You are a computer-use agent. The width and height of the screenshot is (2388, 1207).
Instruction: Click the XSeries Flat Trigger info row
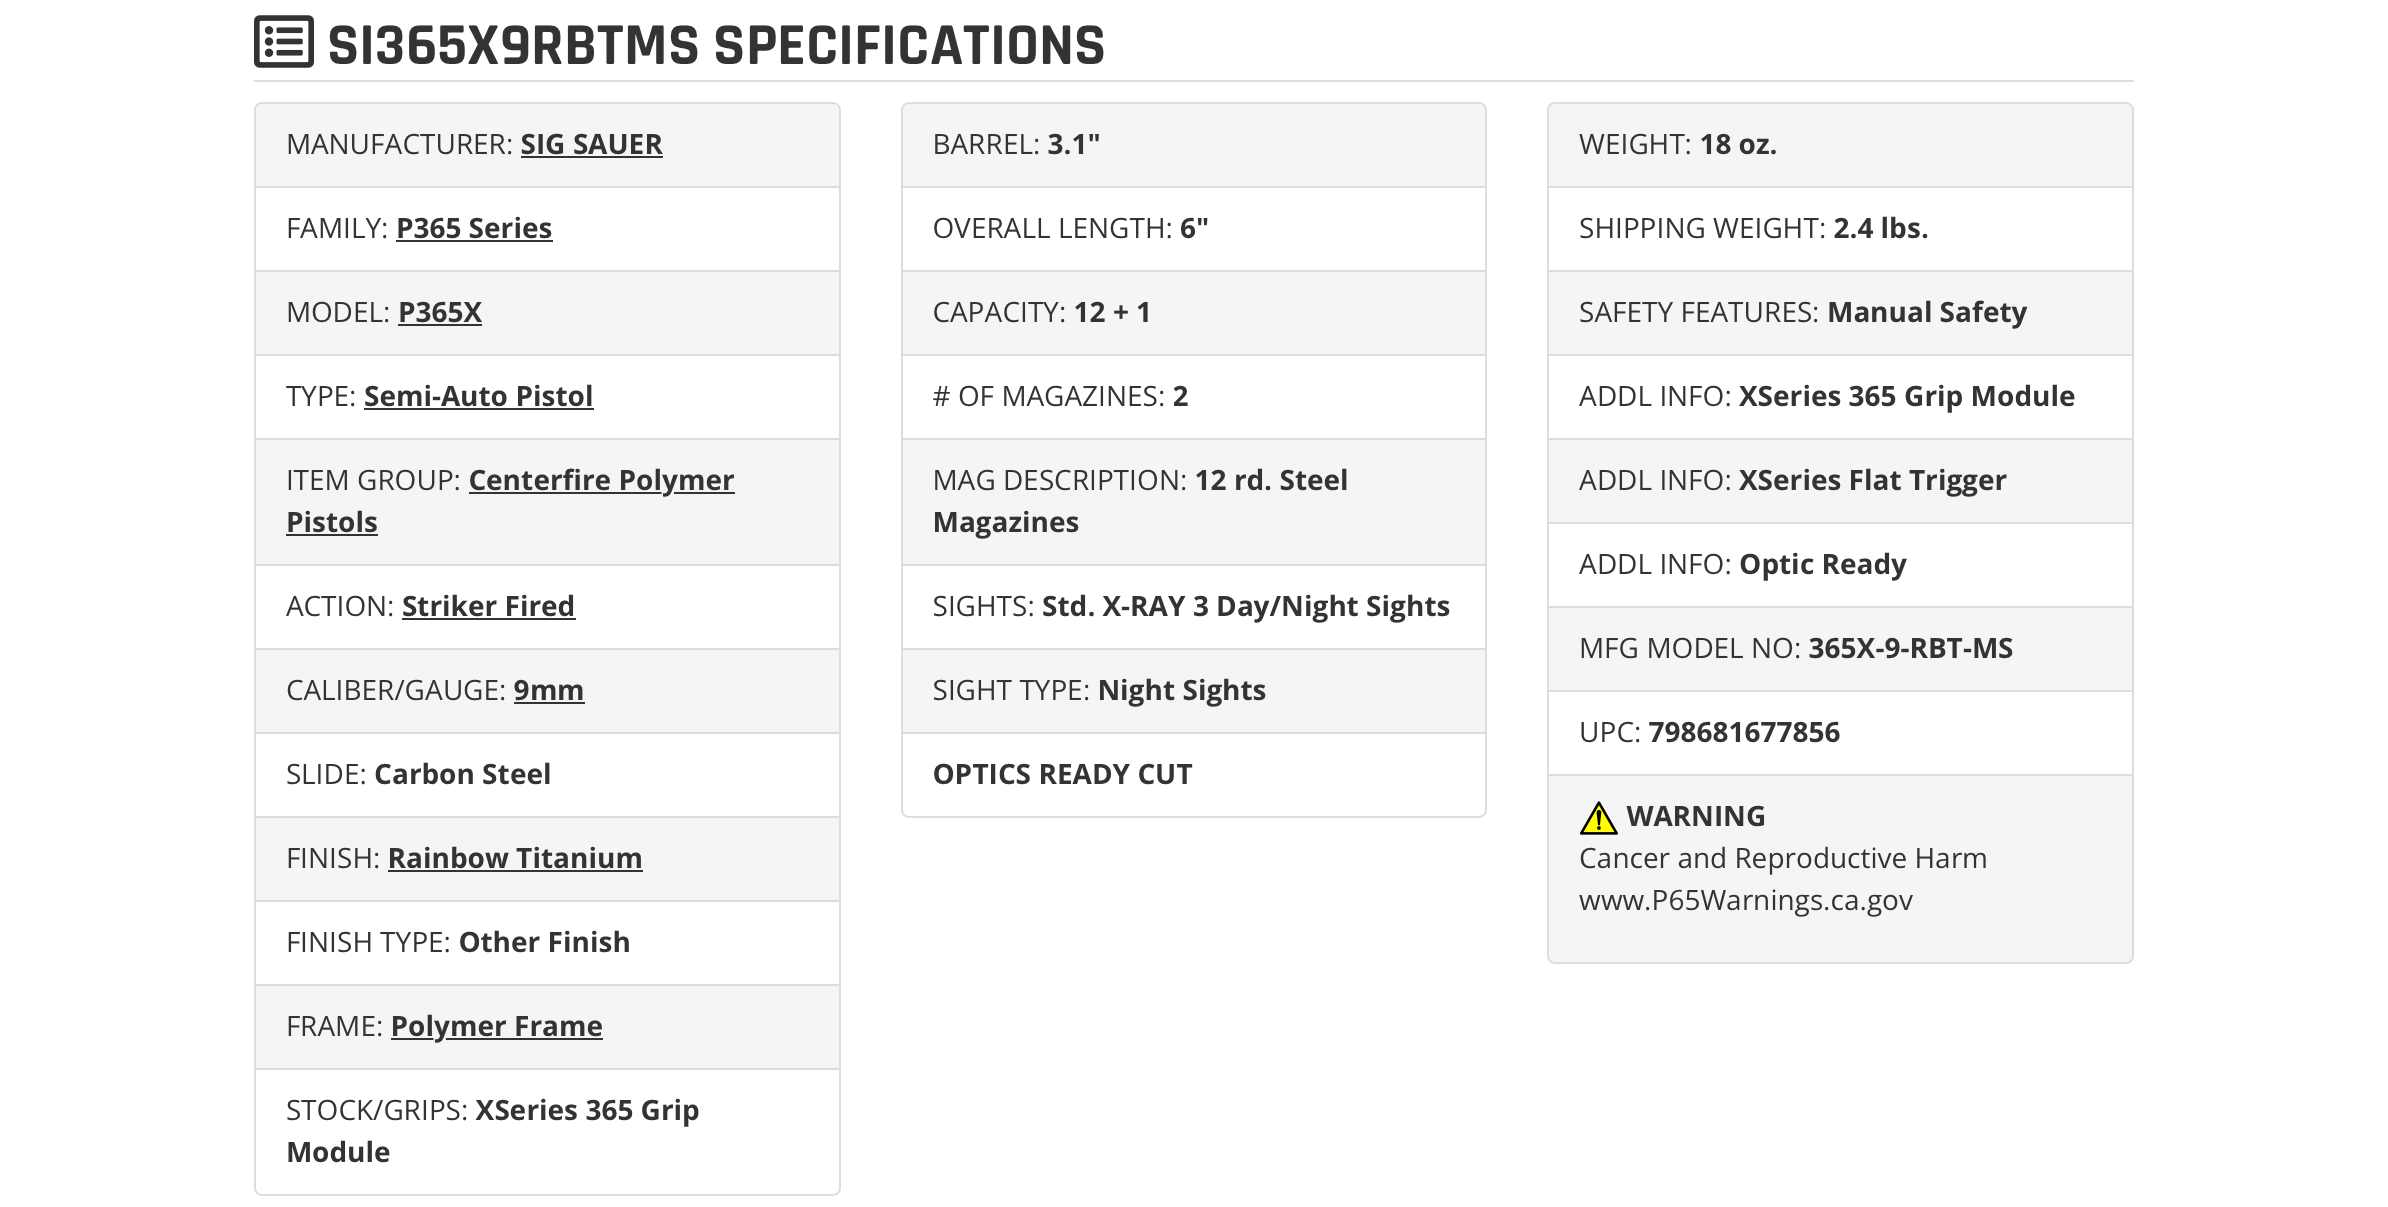click(1840, 481)
